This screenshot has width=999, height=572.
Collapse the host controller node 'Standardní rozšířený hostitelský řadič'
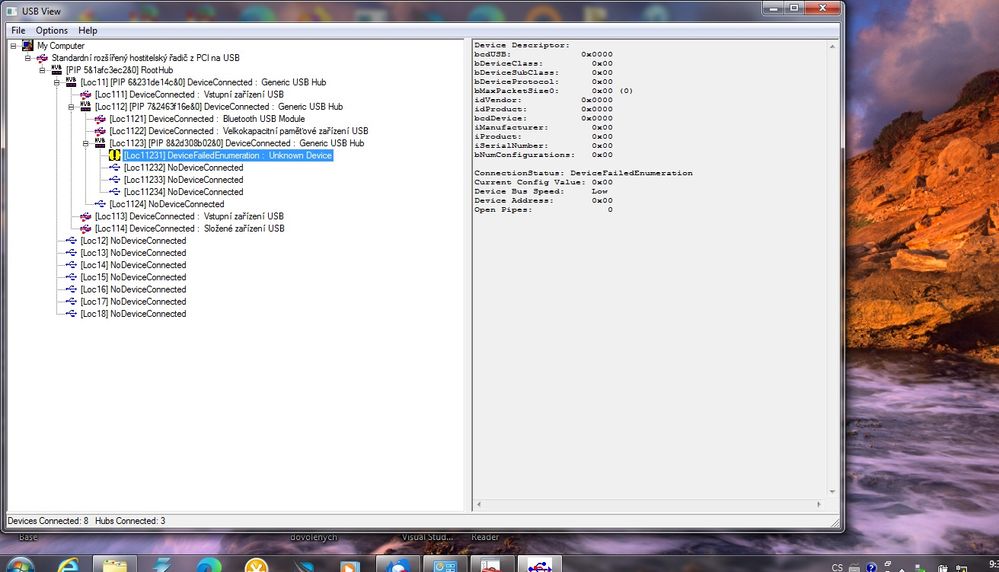(28, 58)
